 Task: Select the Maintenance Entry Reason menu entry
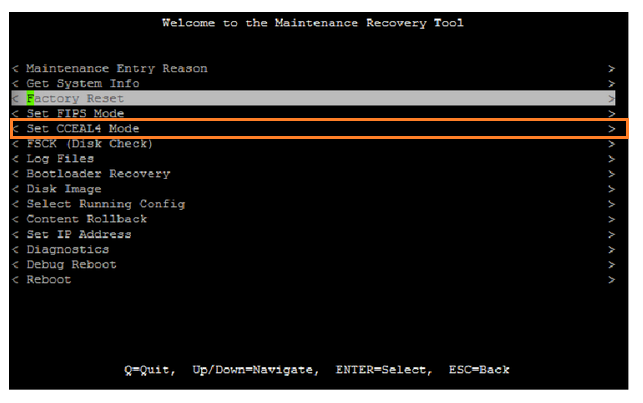[313, 68]
